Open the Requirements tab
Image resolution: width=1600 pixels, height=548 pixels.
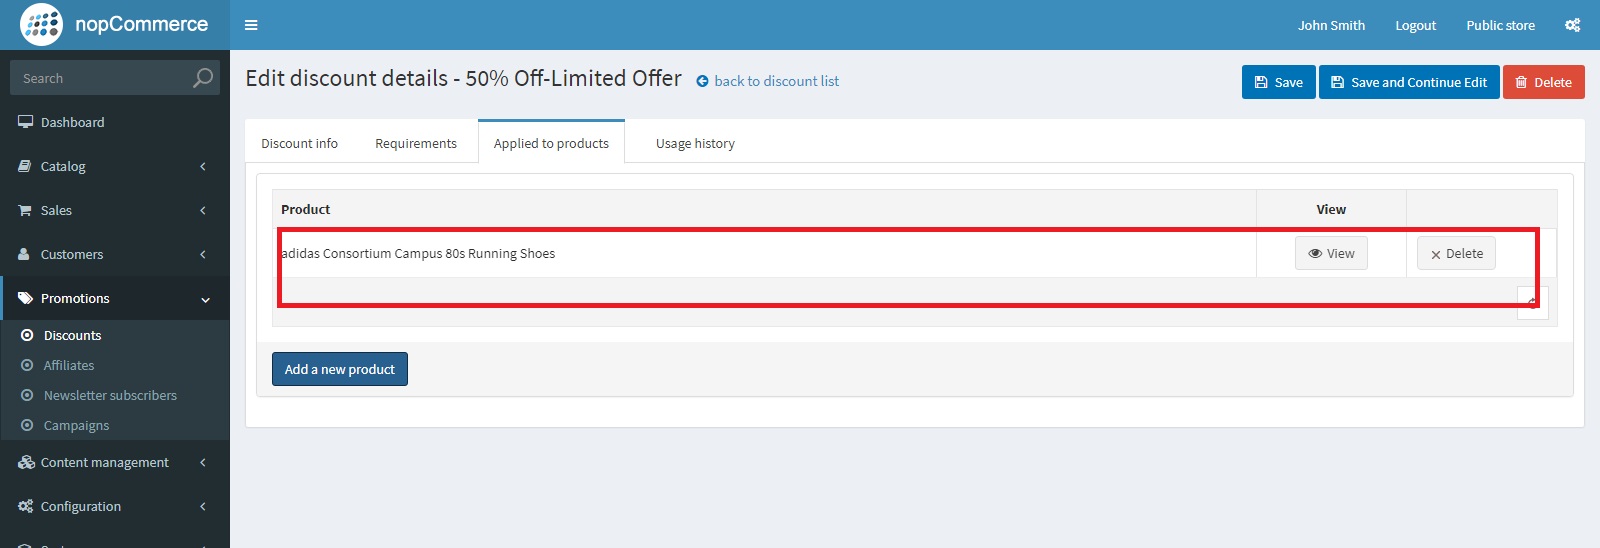click(416, 143)
